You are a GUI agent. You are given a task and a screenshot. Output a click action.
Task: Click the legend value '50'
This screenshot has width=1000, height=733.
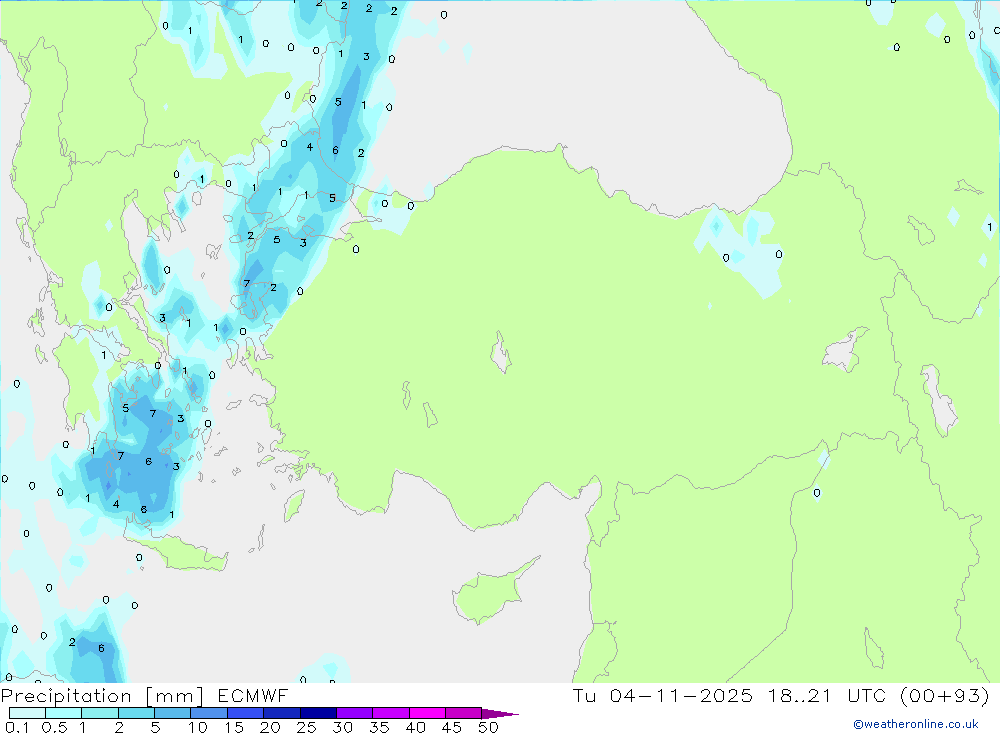(489, 727)
